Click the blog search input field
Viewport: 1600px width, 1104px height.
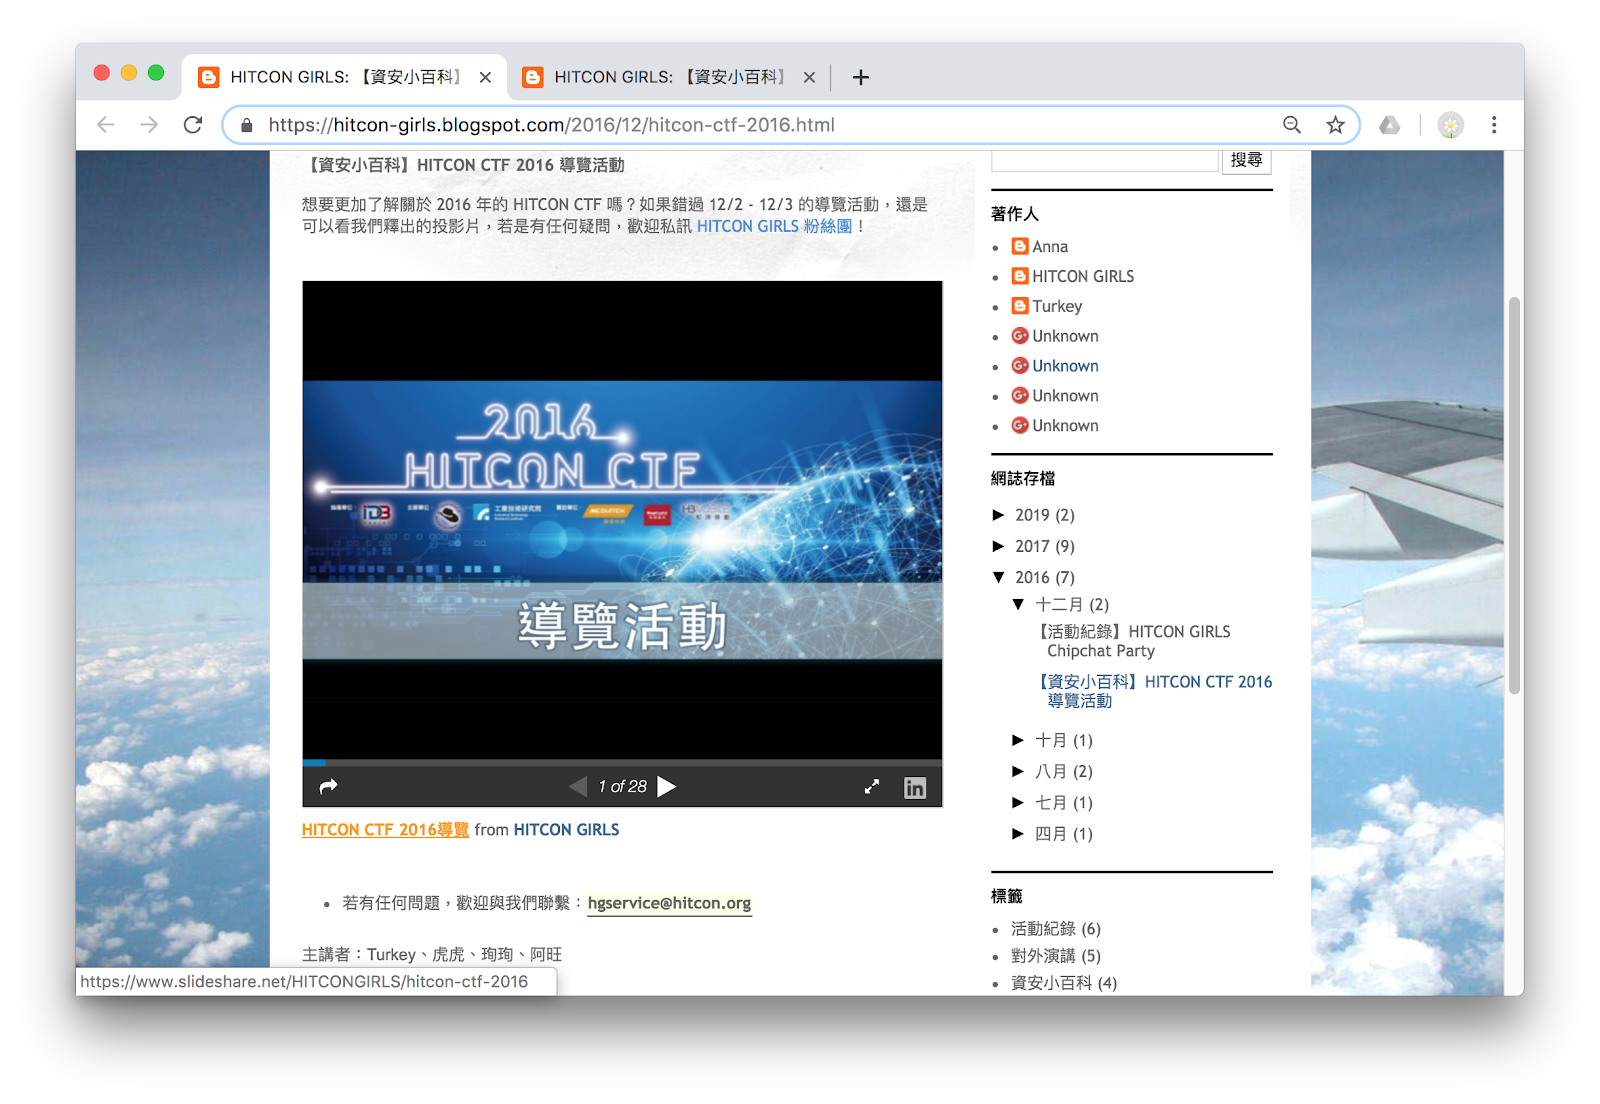pos(1104,160)
